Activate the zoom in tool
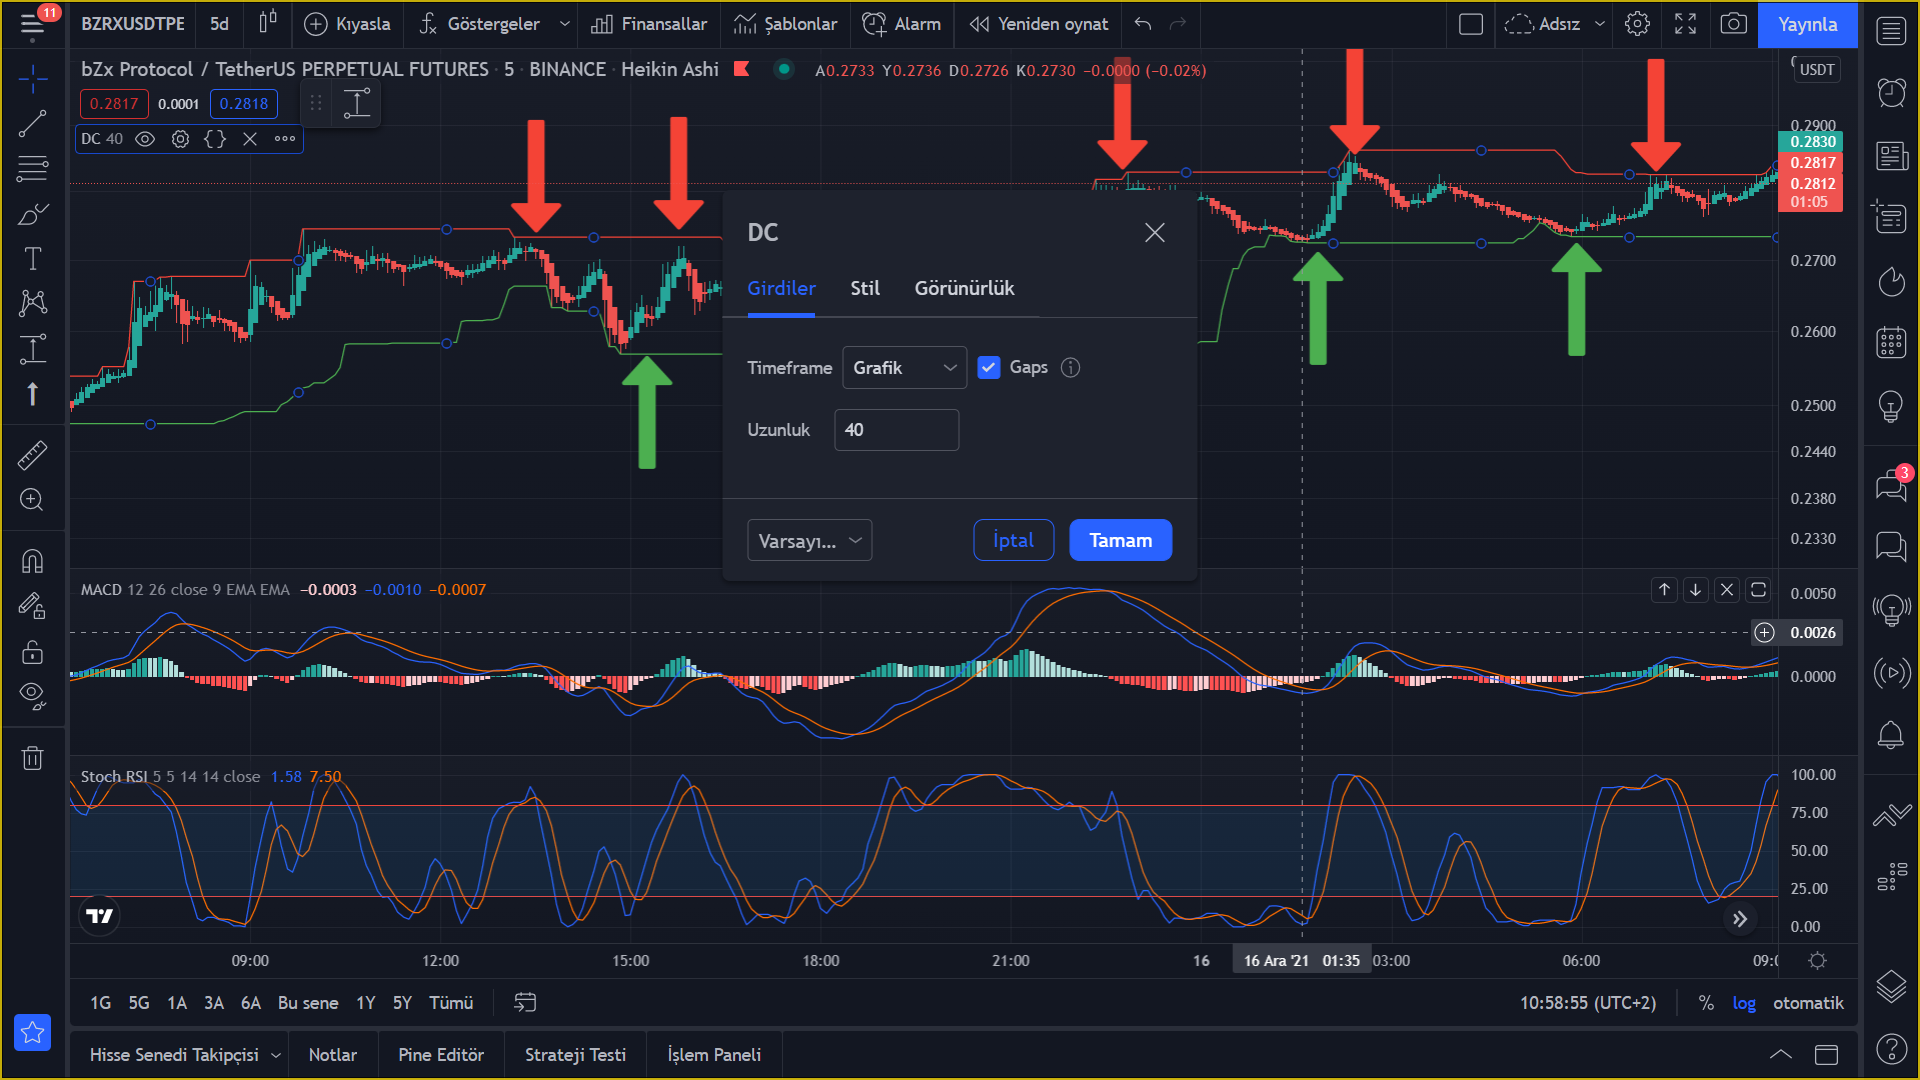 pyautogui.click(x=32, y=500)
